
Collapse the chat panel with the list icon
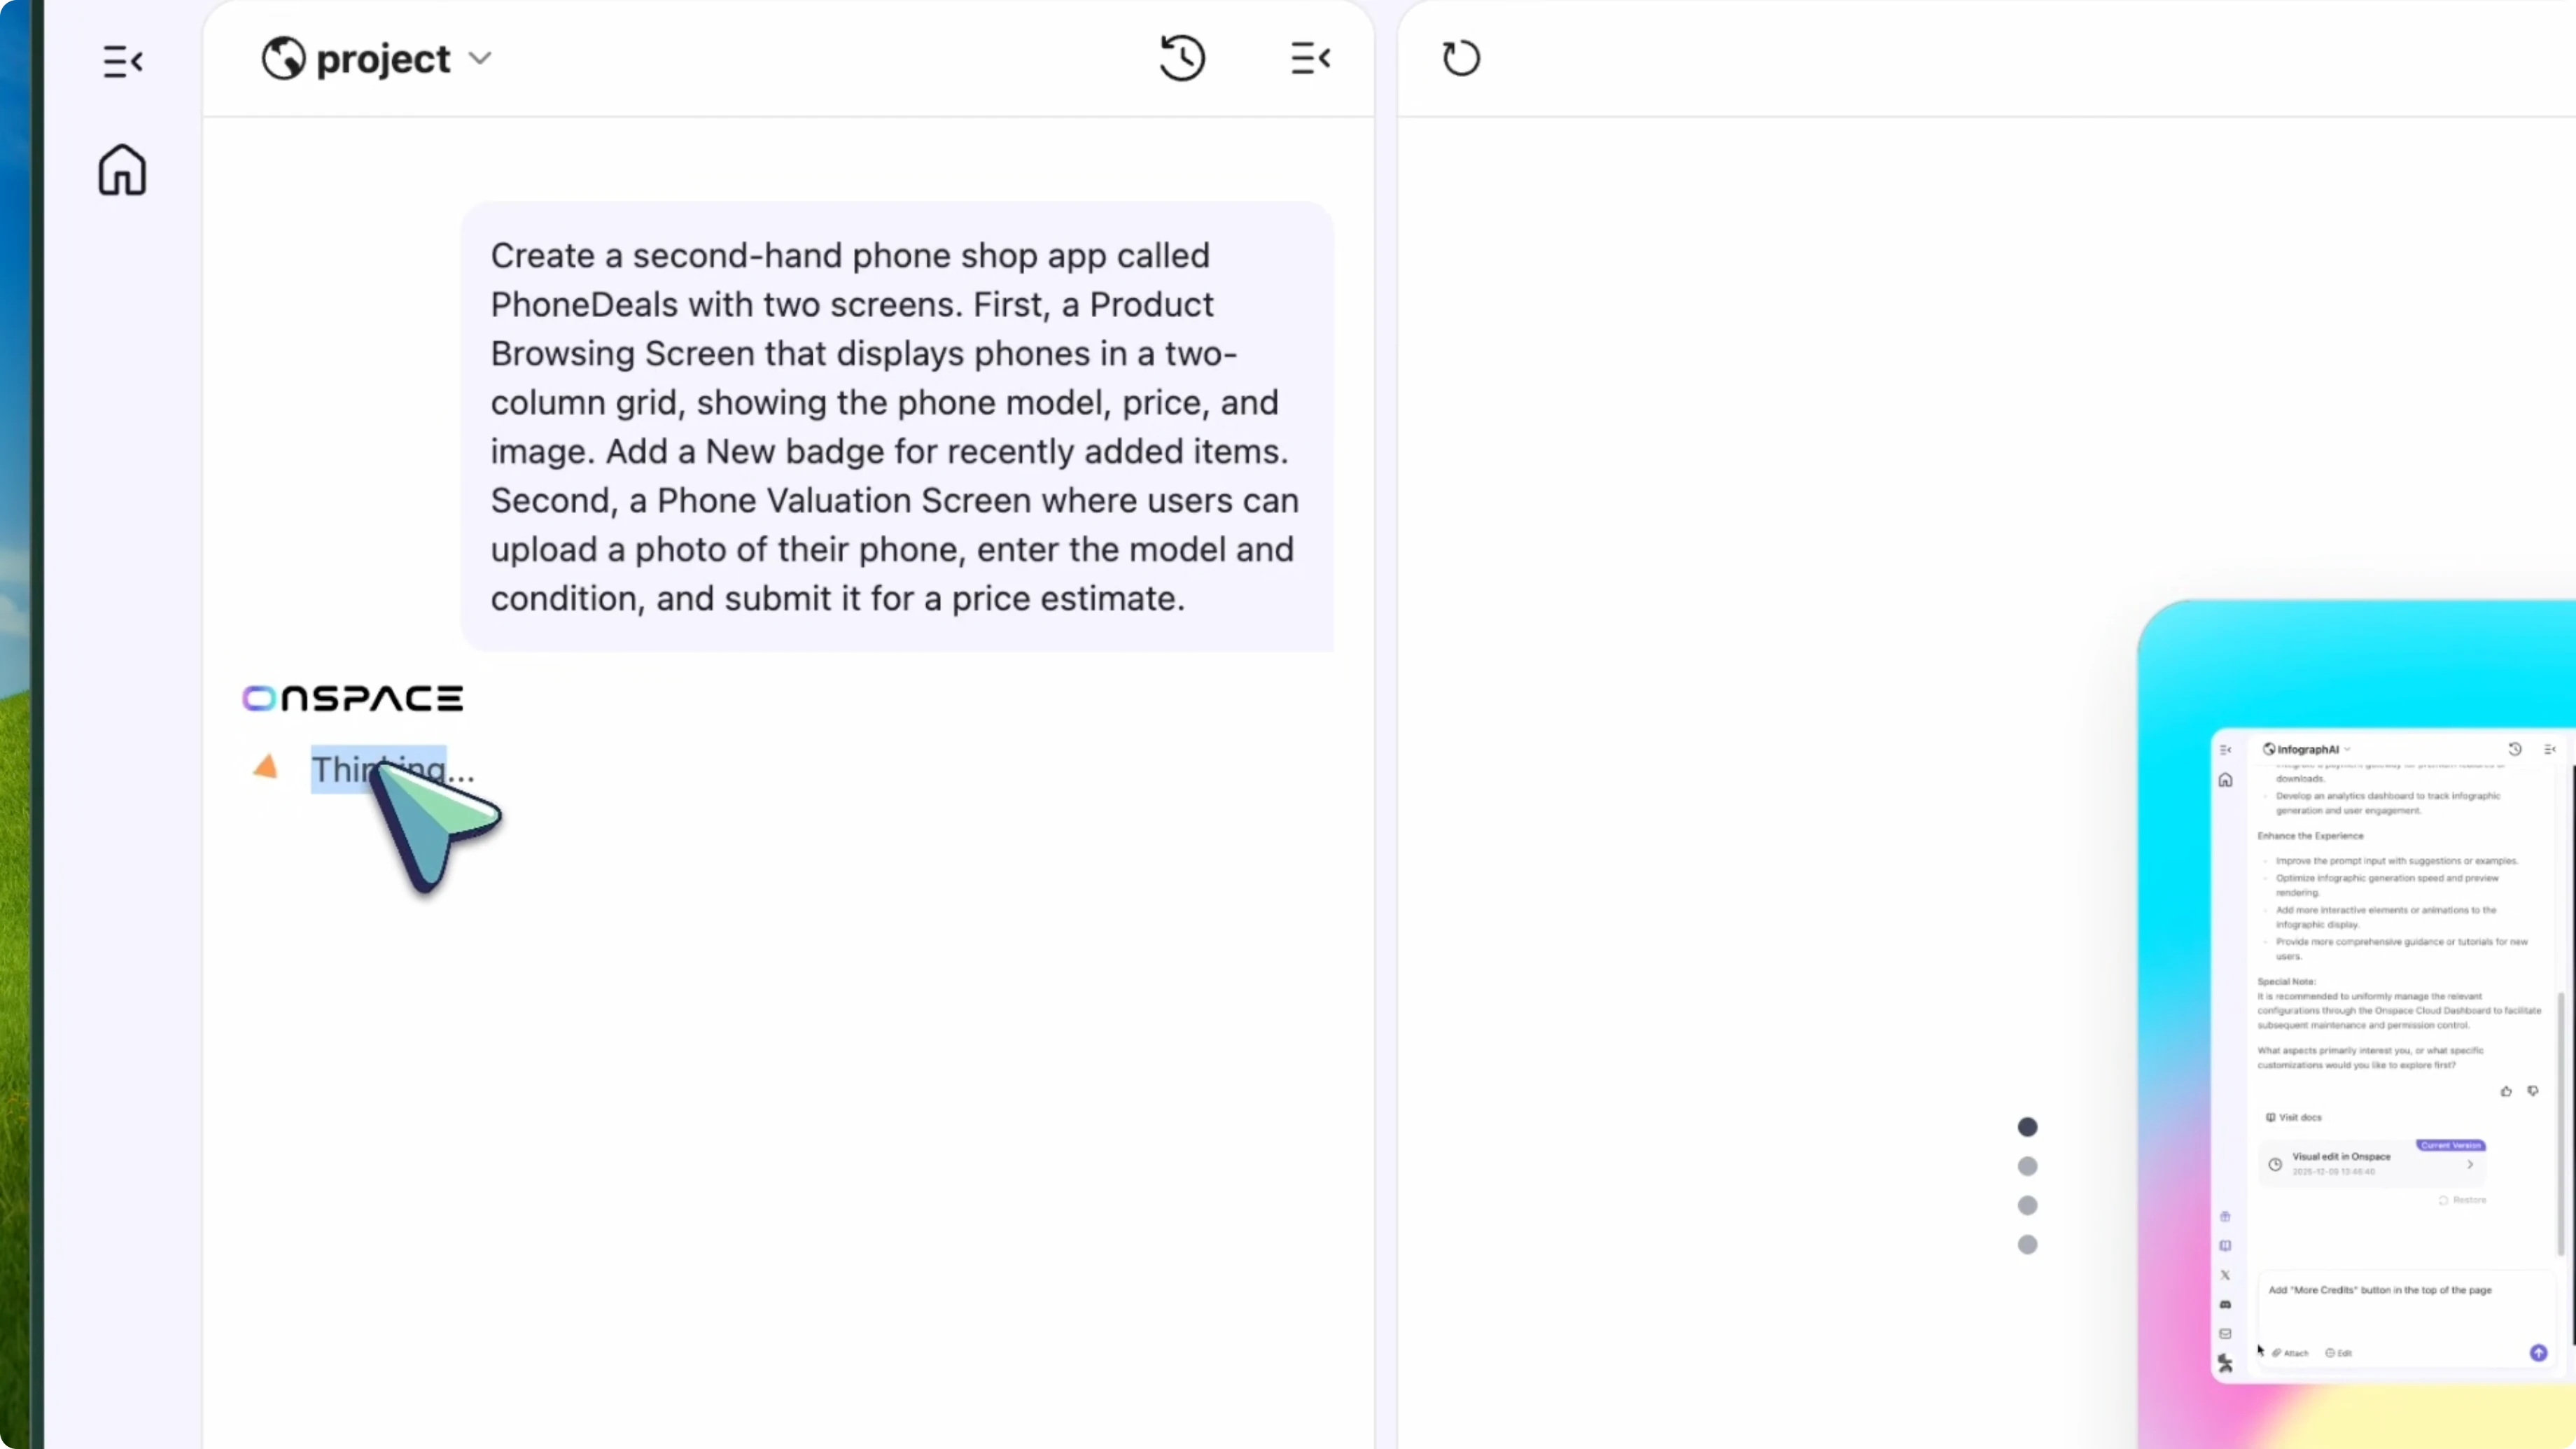1311,58
